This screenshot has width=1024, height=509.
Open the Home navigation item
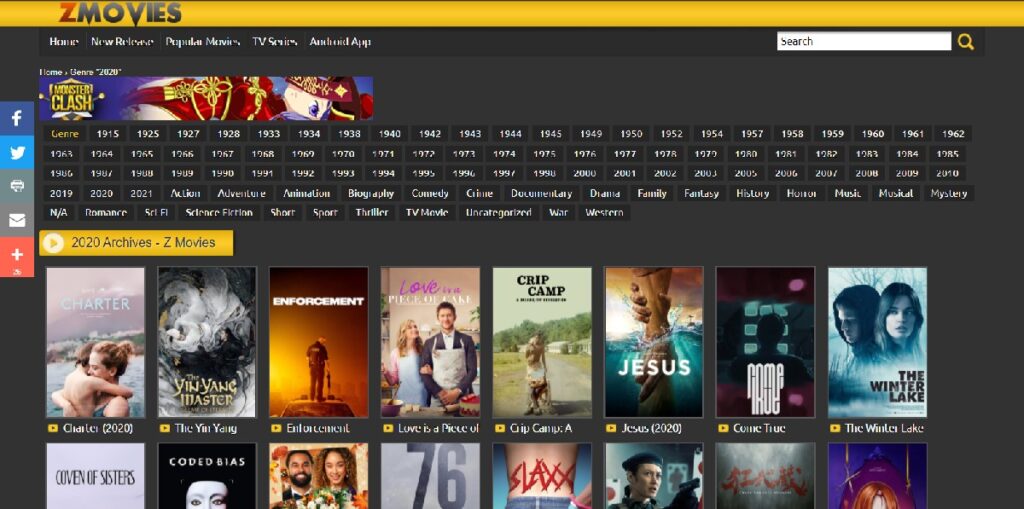pyautogui.click(x=64, y=41)
